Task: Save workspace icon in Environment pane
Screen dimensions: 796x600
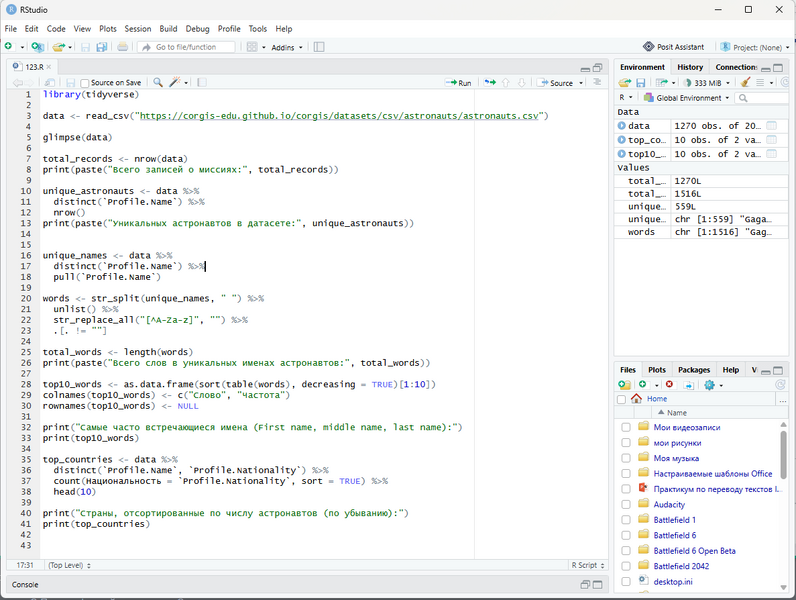Action: (x=641, y=82)
